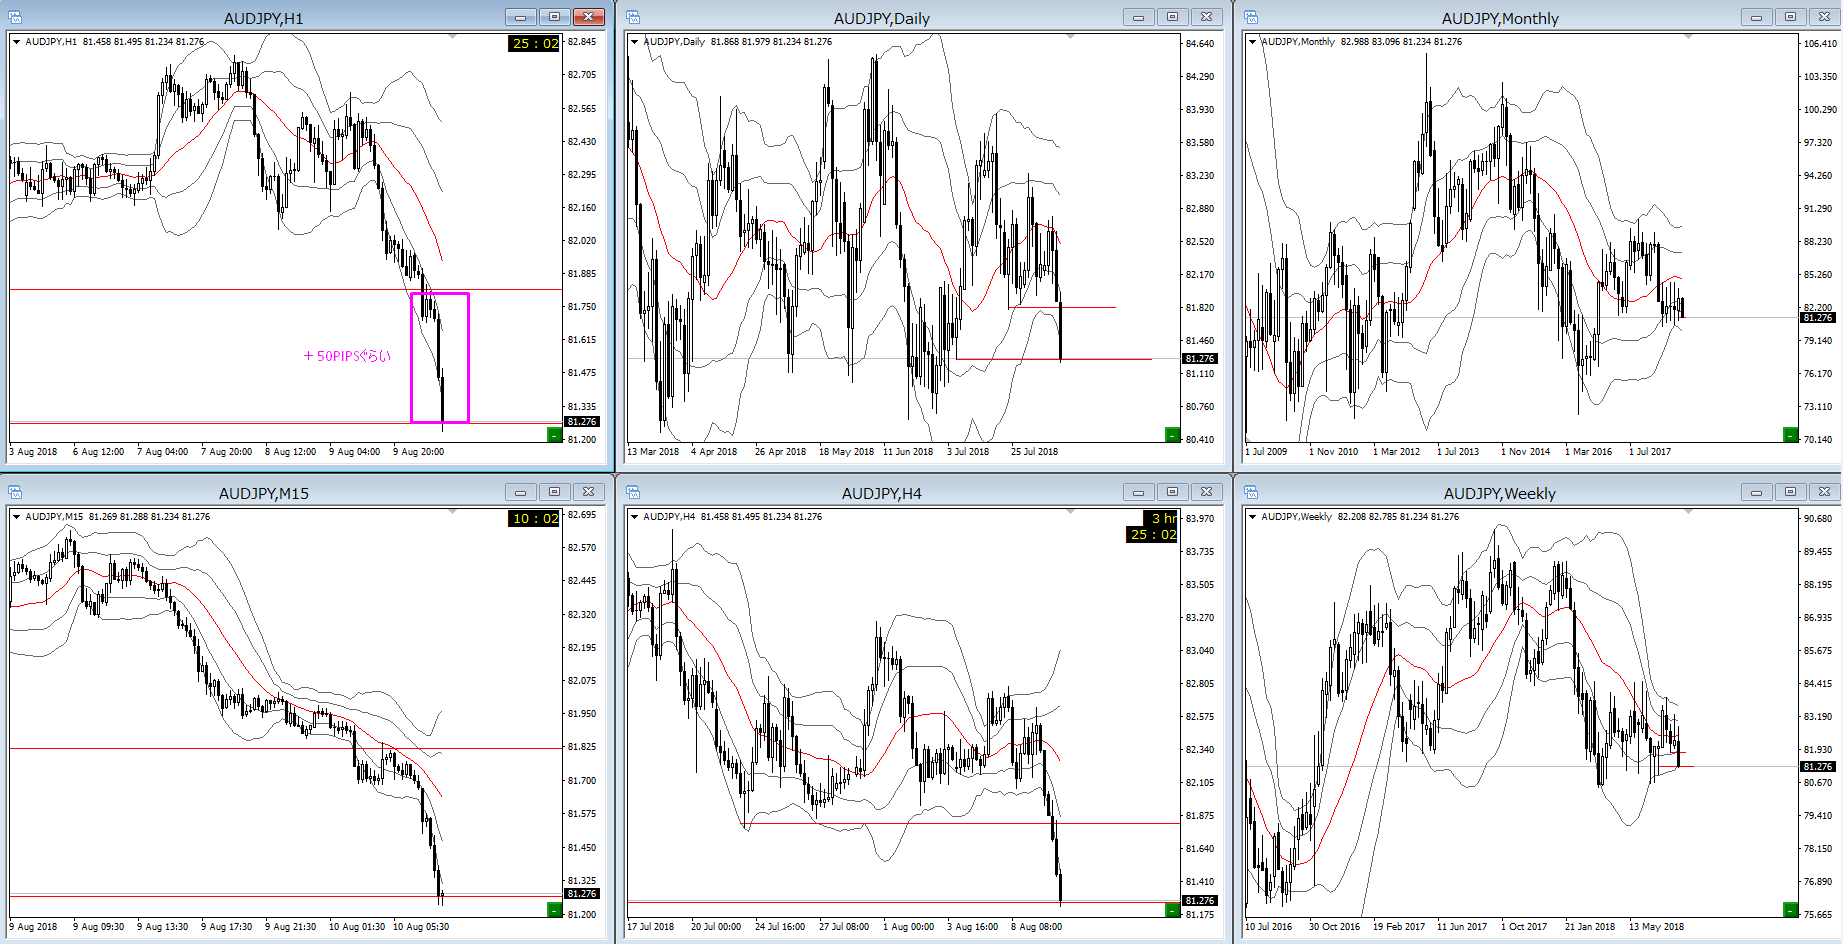Click the AUDJPY,Weekly window's chart icon
Viewport: 1843px width, 944px height.
[x=1251, y=492]
